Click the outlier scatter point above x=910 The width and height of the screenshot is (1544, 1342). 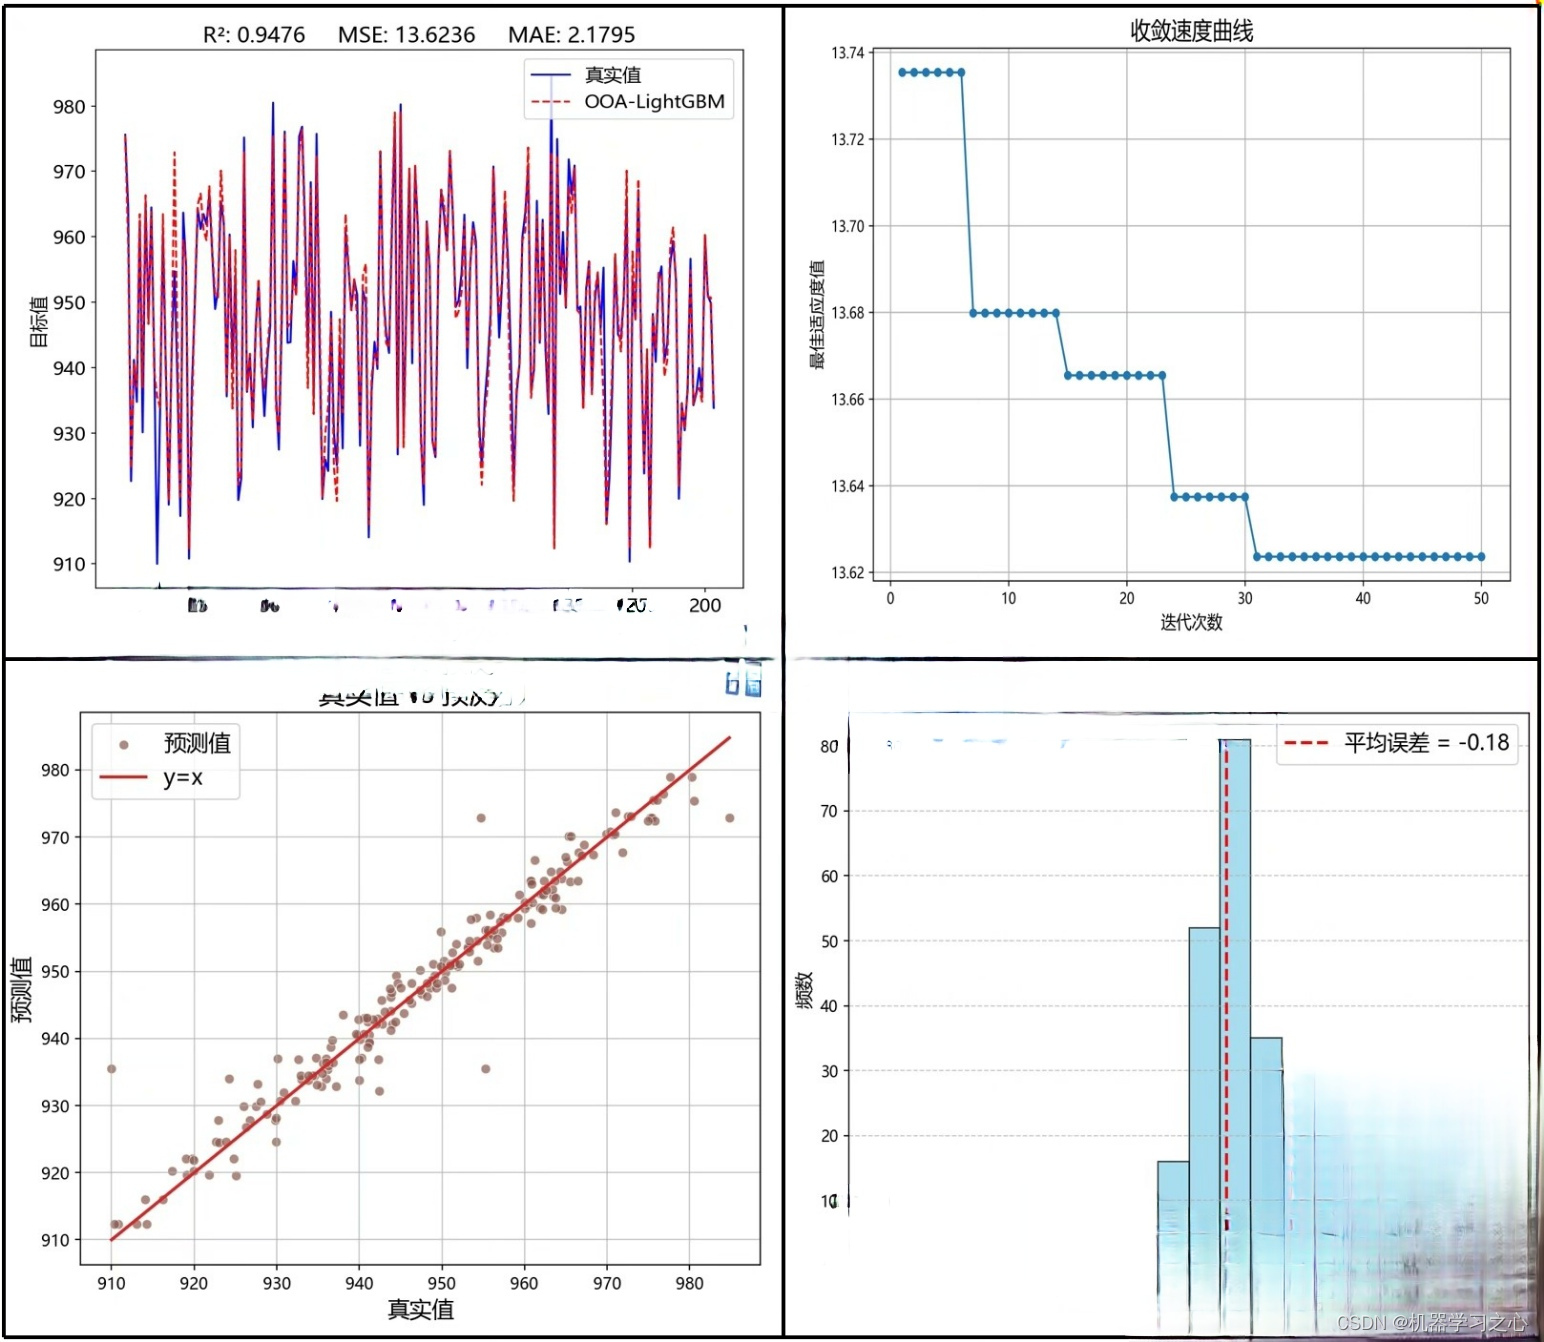point(111,1069)
